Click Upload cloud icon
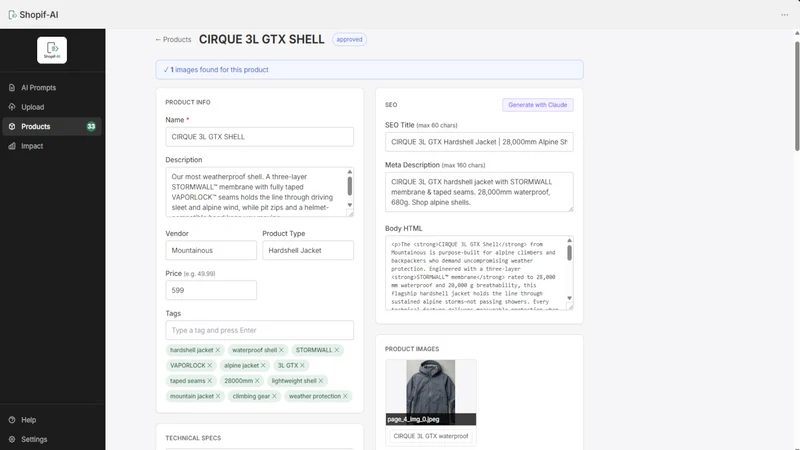 12,107
